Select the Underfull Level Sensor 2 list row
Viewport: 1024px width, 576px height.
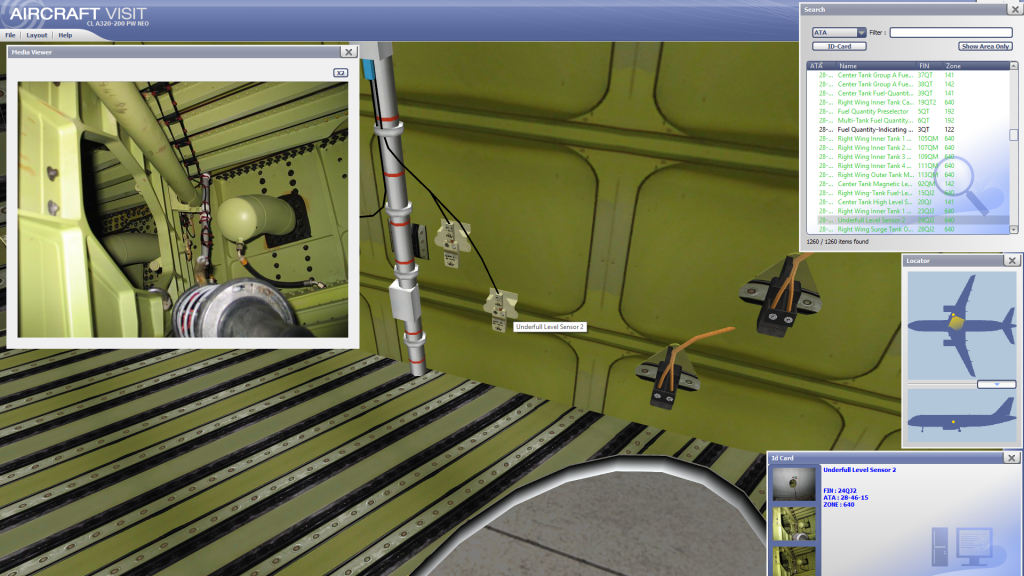(x=908, y=220)
